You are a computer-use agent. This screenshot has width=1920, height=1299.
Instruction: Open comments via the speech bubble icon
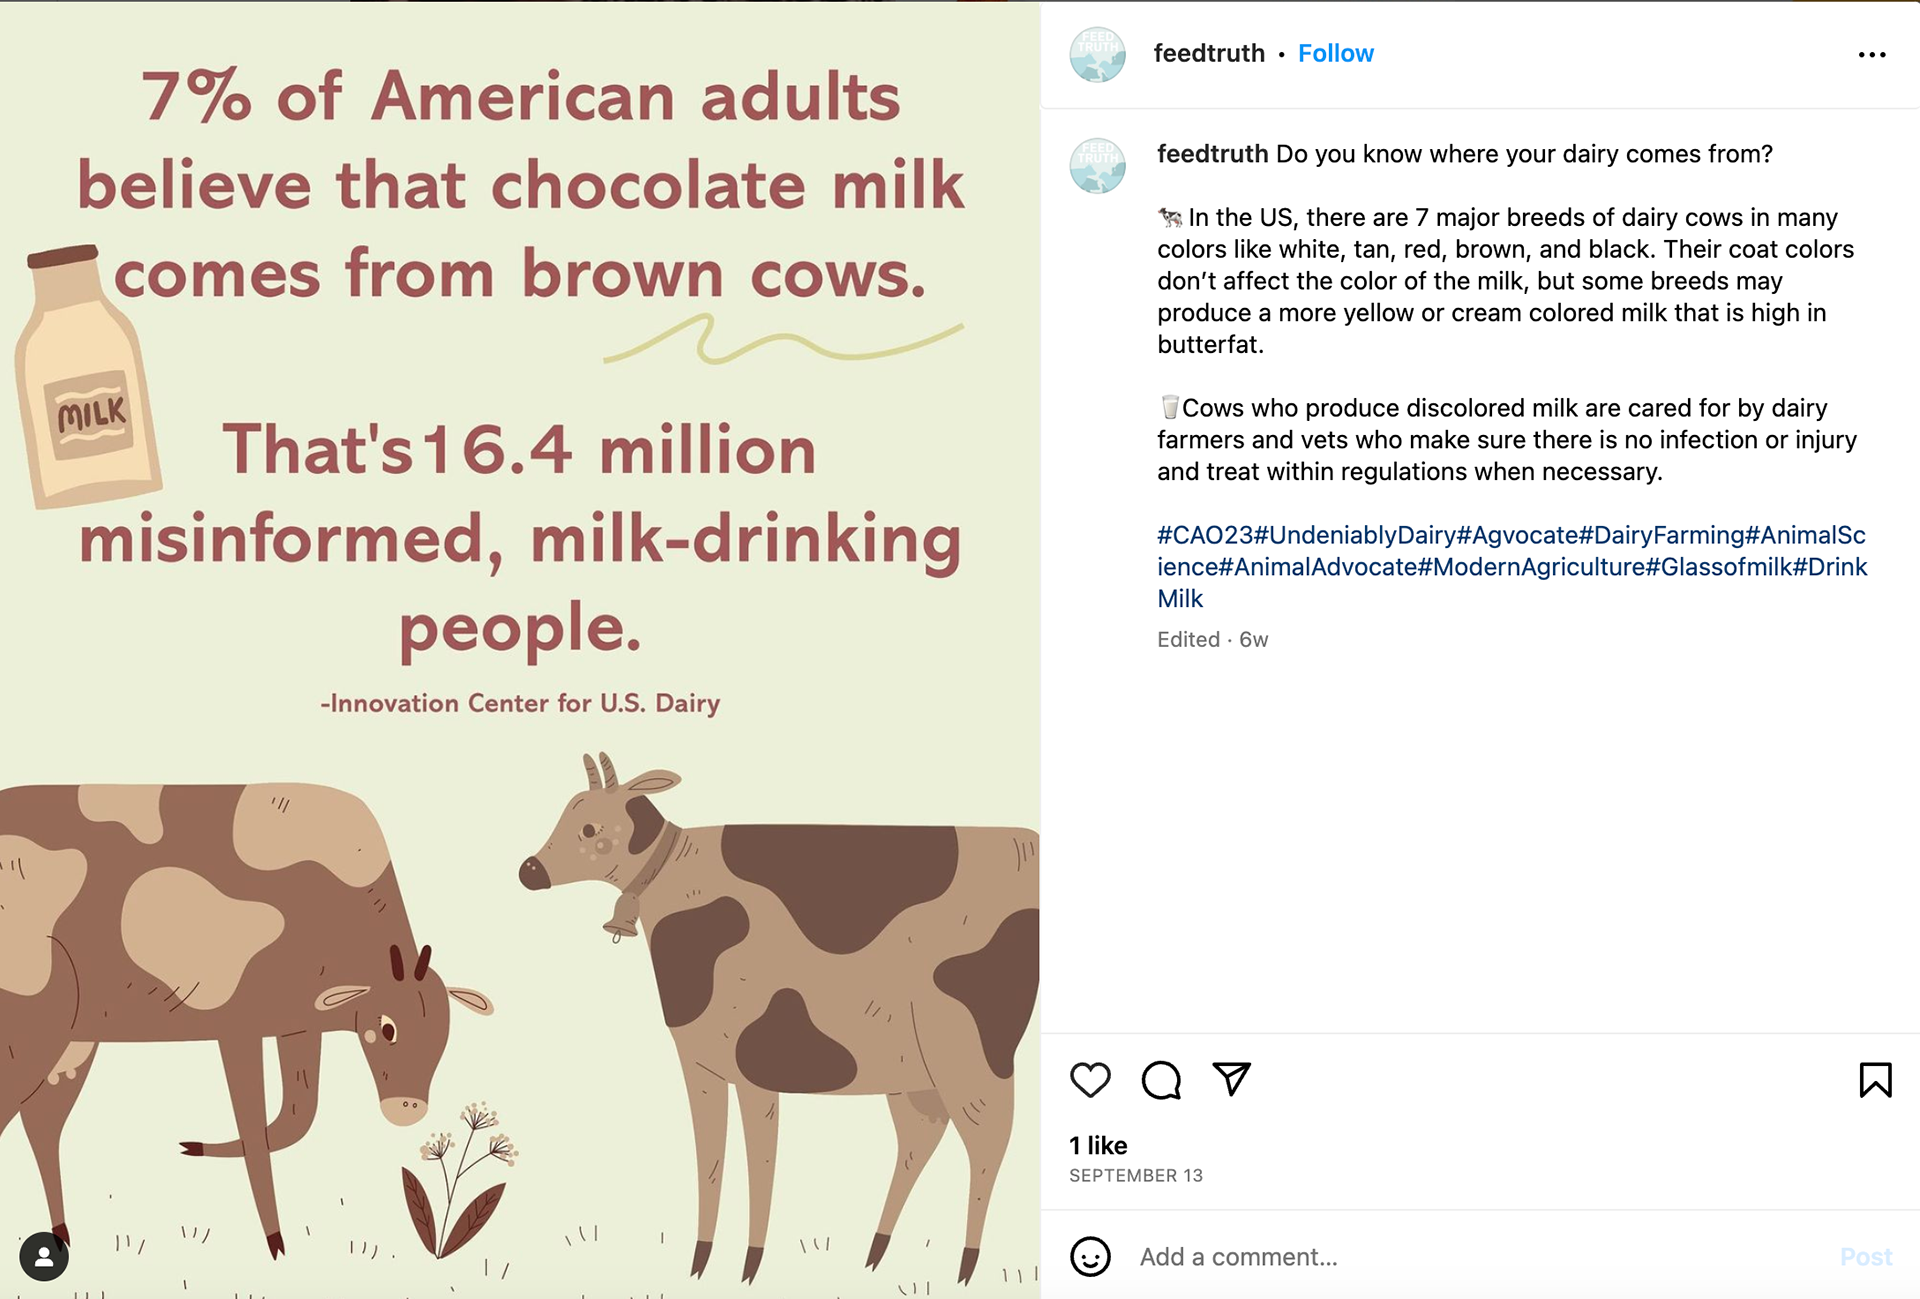tap(1161, 1080)
